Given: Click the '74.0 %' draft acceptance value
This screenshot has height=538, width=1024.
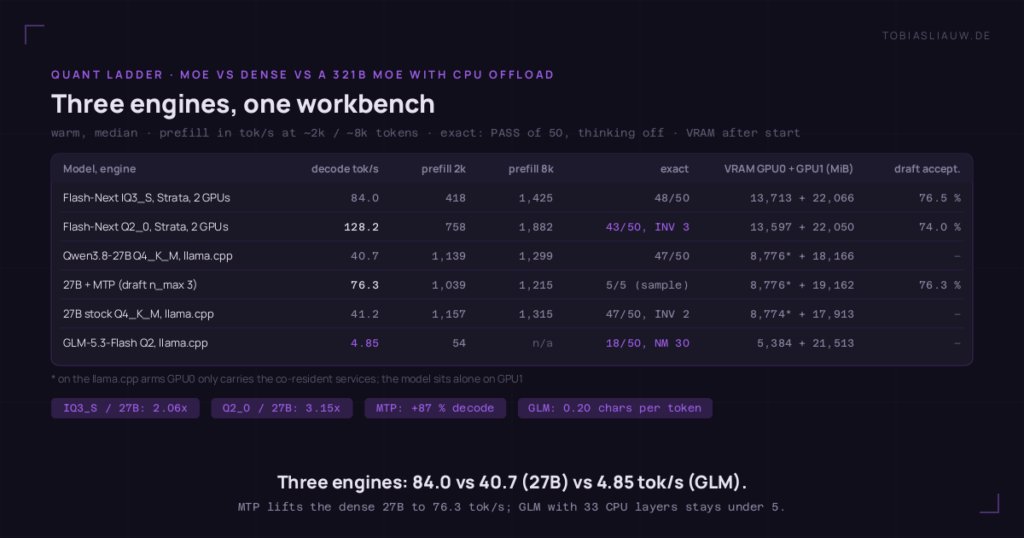Looking at the screenshot, I should (x=940, y=227).
